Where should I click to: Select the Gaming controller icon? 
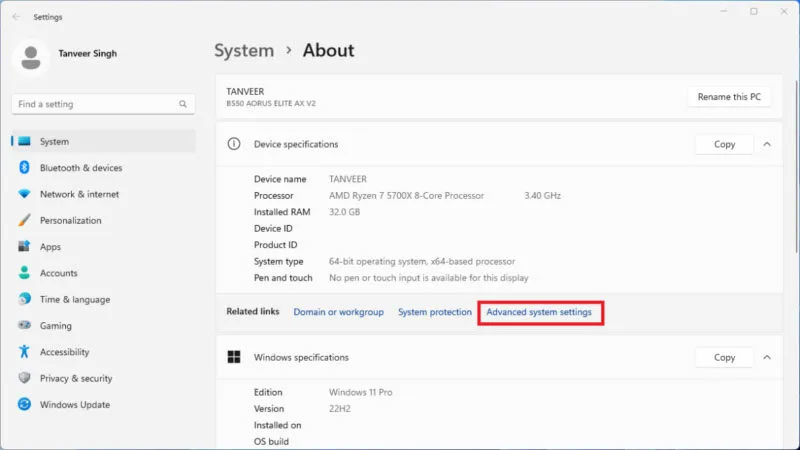click(24, 326)
